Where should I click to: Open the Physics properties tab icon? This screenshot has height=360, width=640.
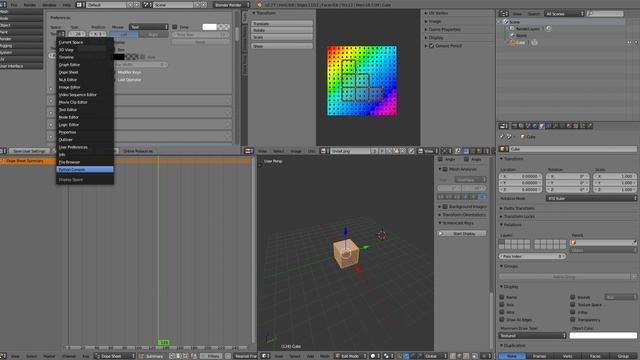589,126
